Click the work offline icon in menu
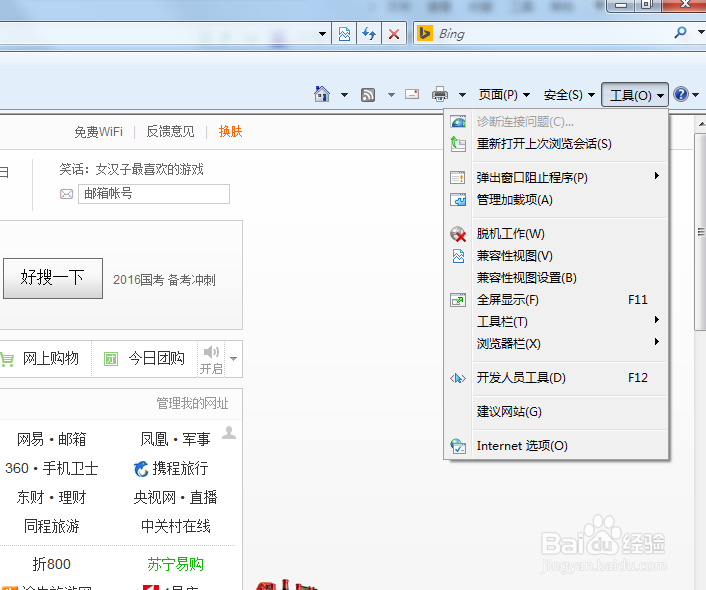Viewport: 706px width, 590px height. click(x=458, y=234)
